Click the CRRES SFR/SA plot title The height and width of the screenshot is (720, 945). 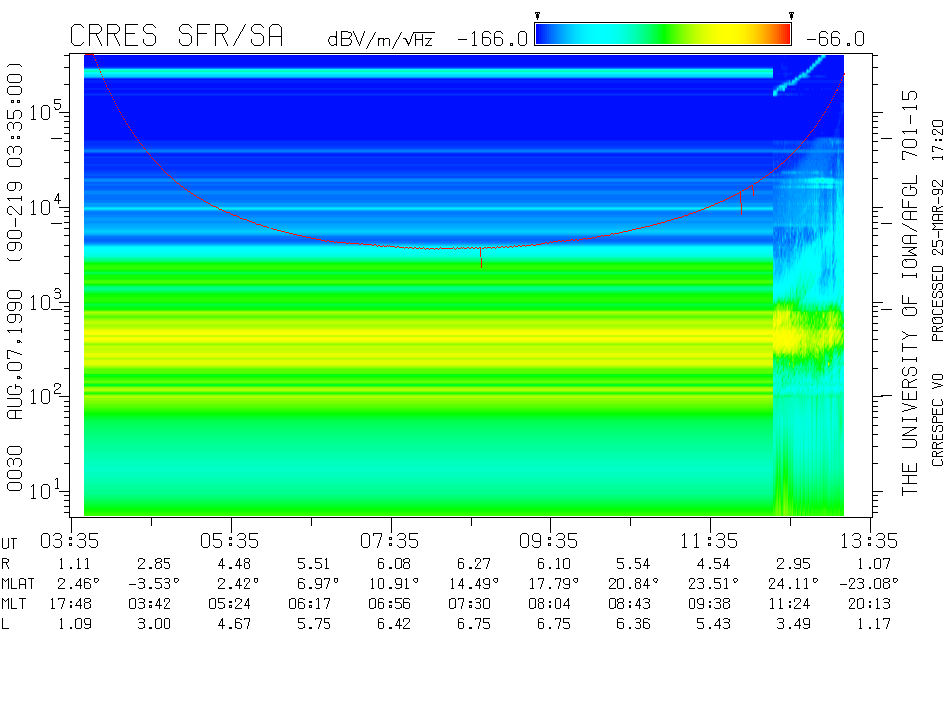(176, 37)
